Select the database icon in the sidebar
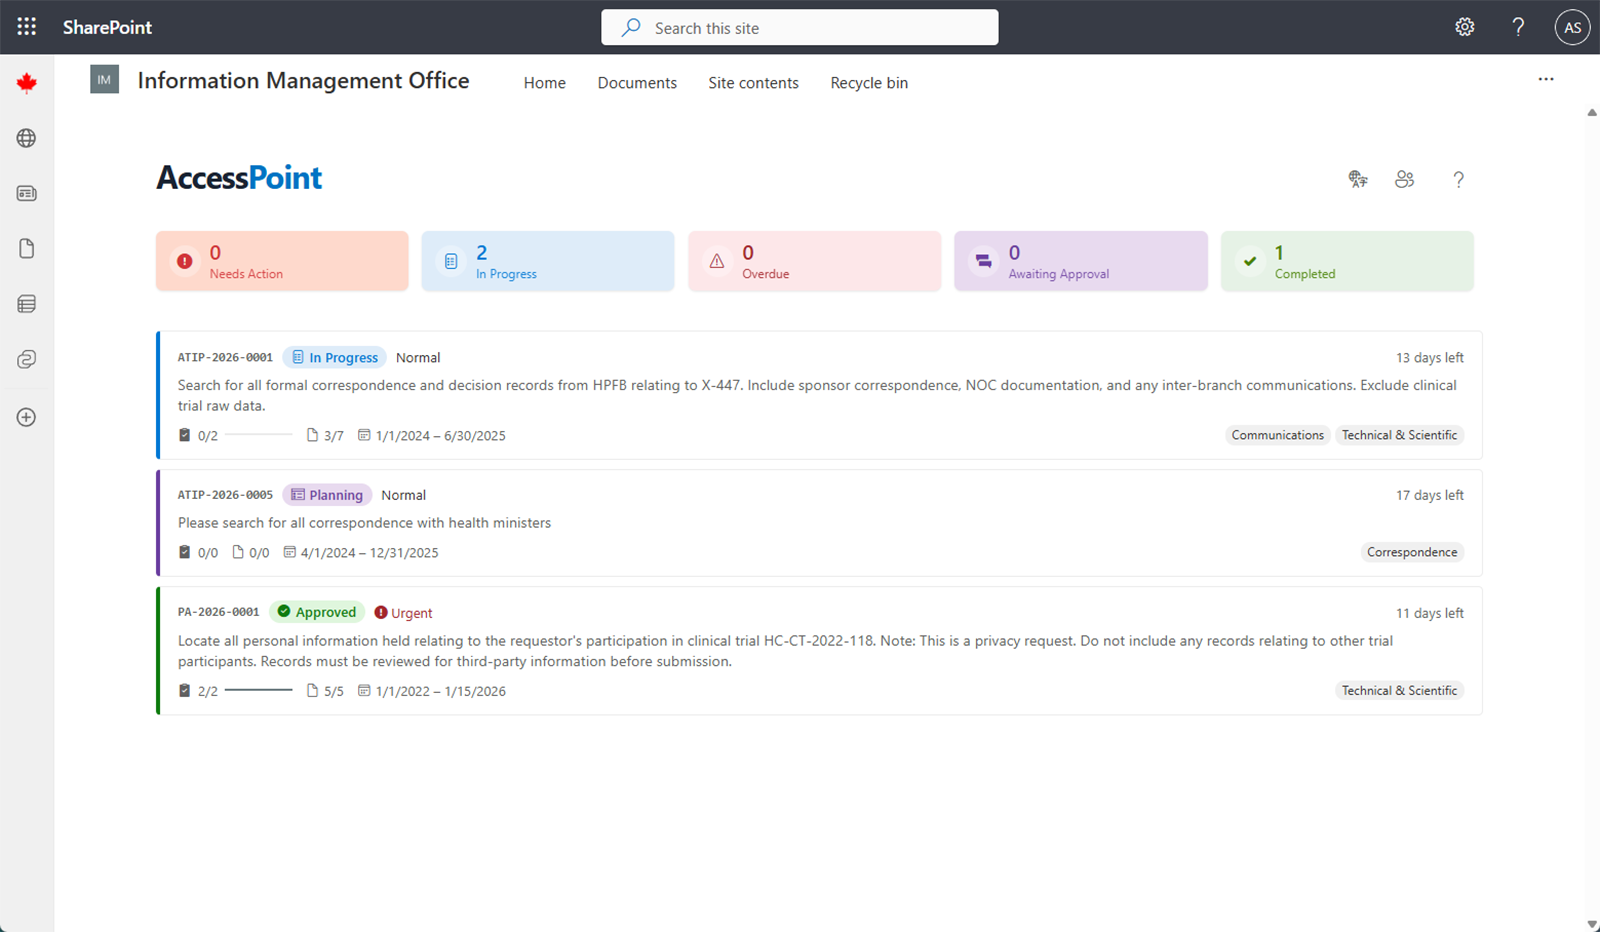The image size is (1600, 932). click(x=26, y=303)
